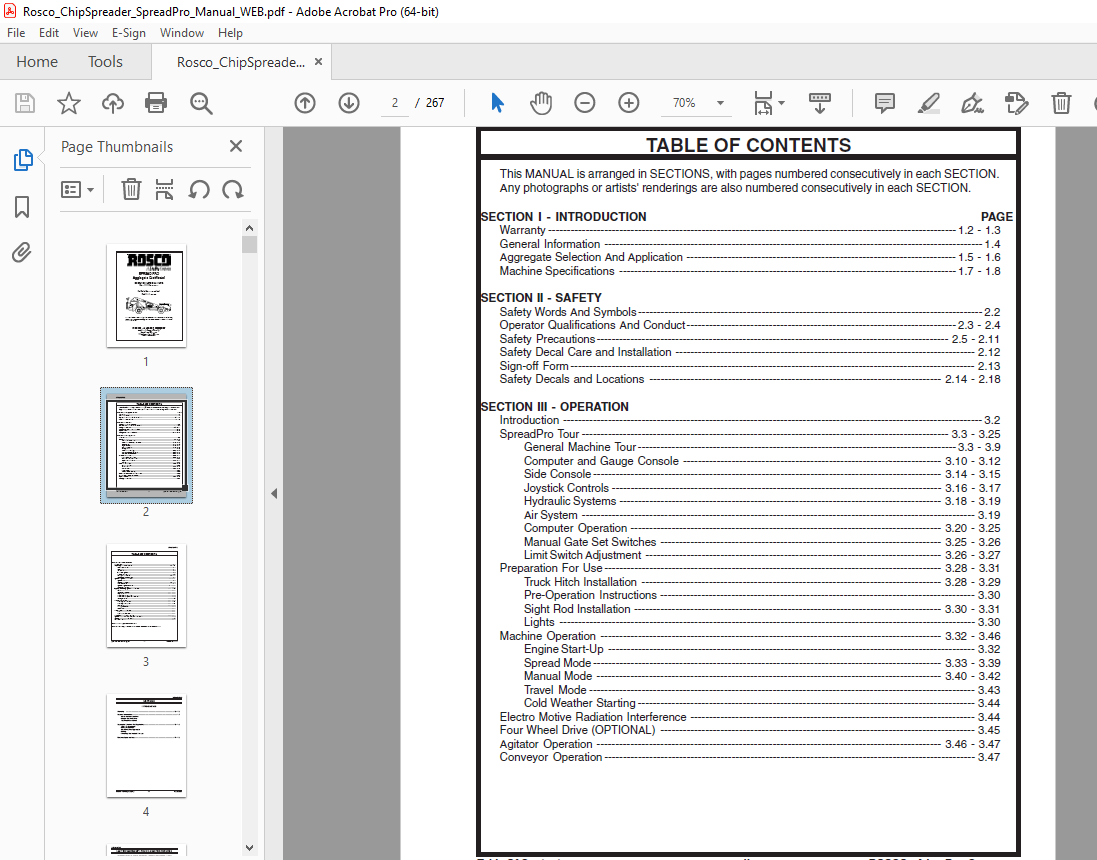Click the current page number field
1097x860 pixels.
[395, 103]
